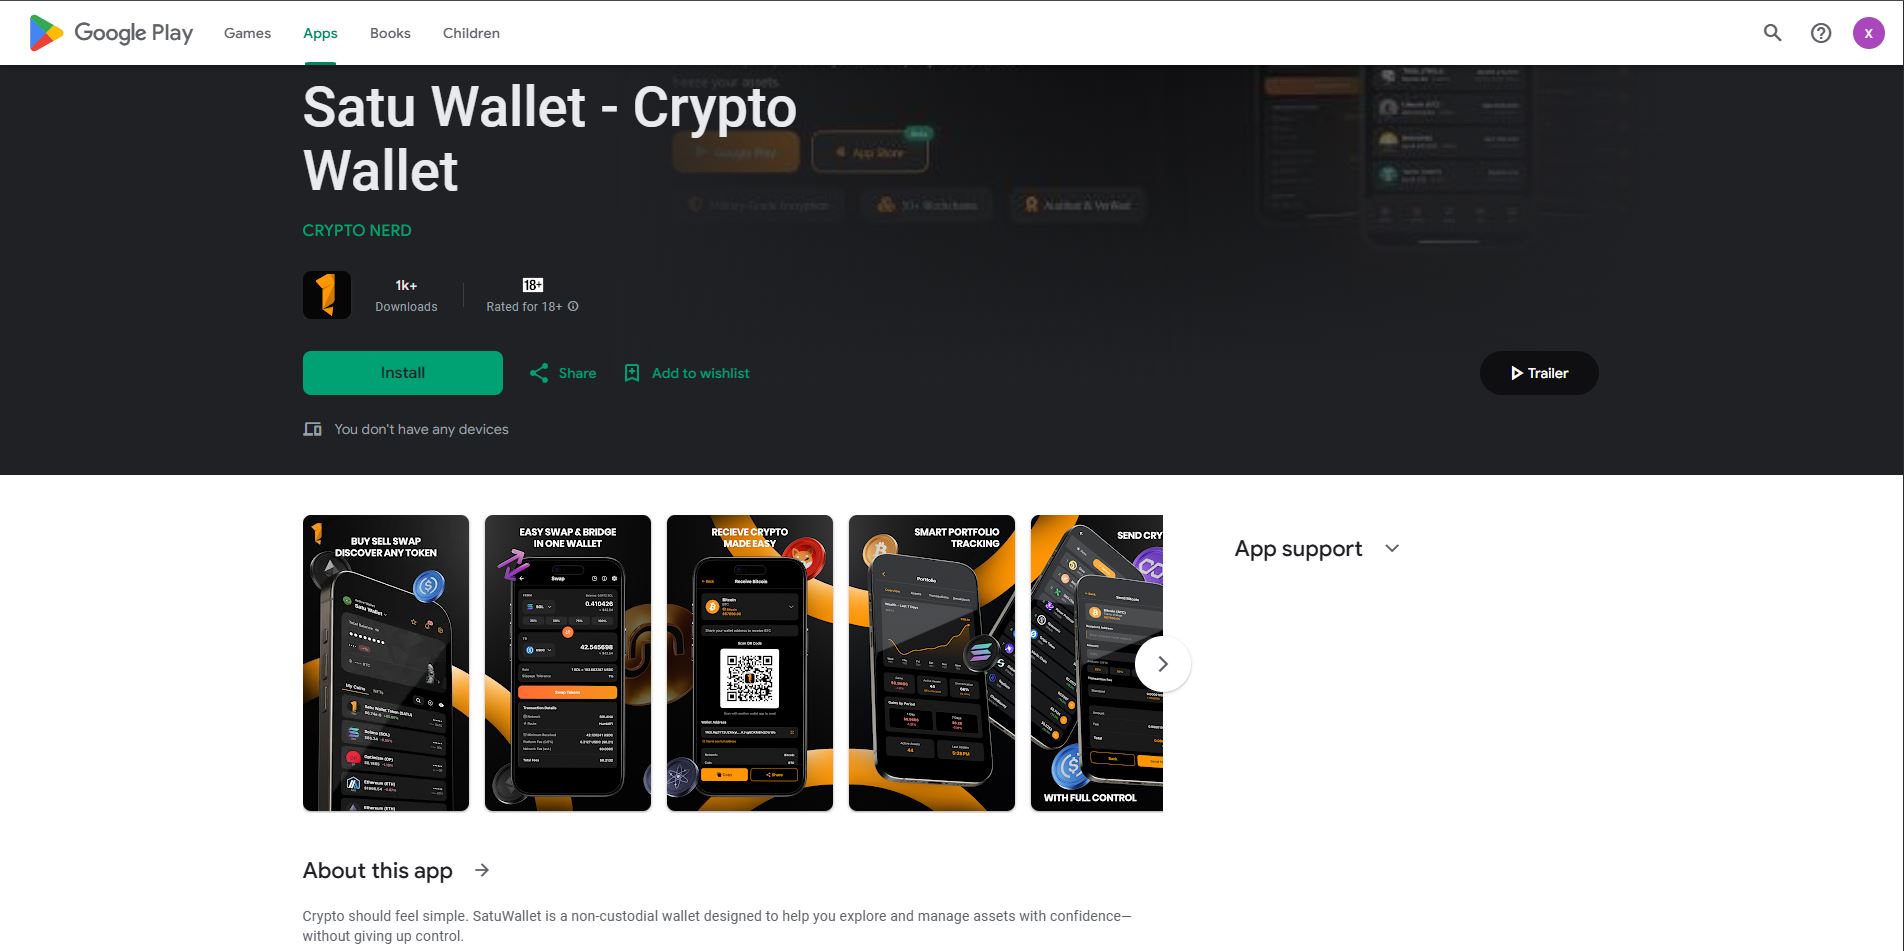This screenshot has width=1904, height=951.
Task: Click the content rating info icon
Action: pos(573,307)
